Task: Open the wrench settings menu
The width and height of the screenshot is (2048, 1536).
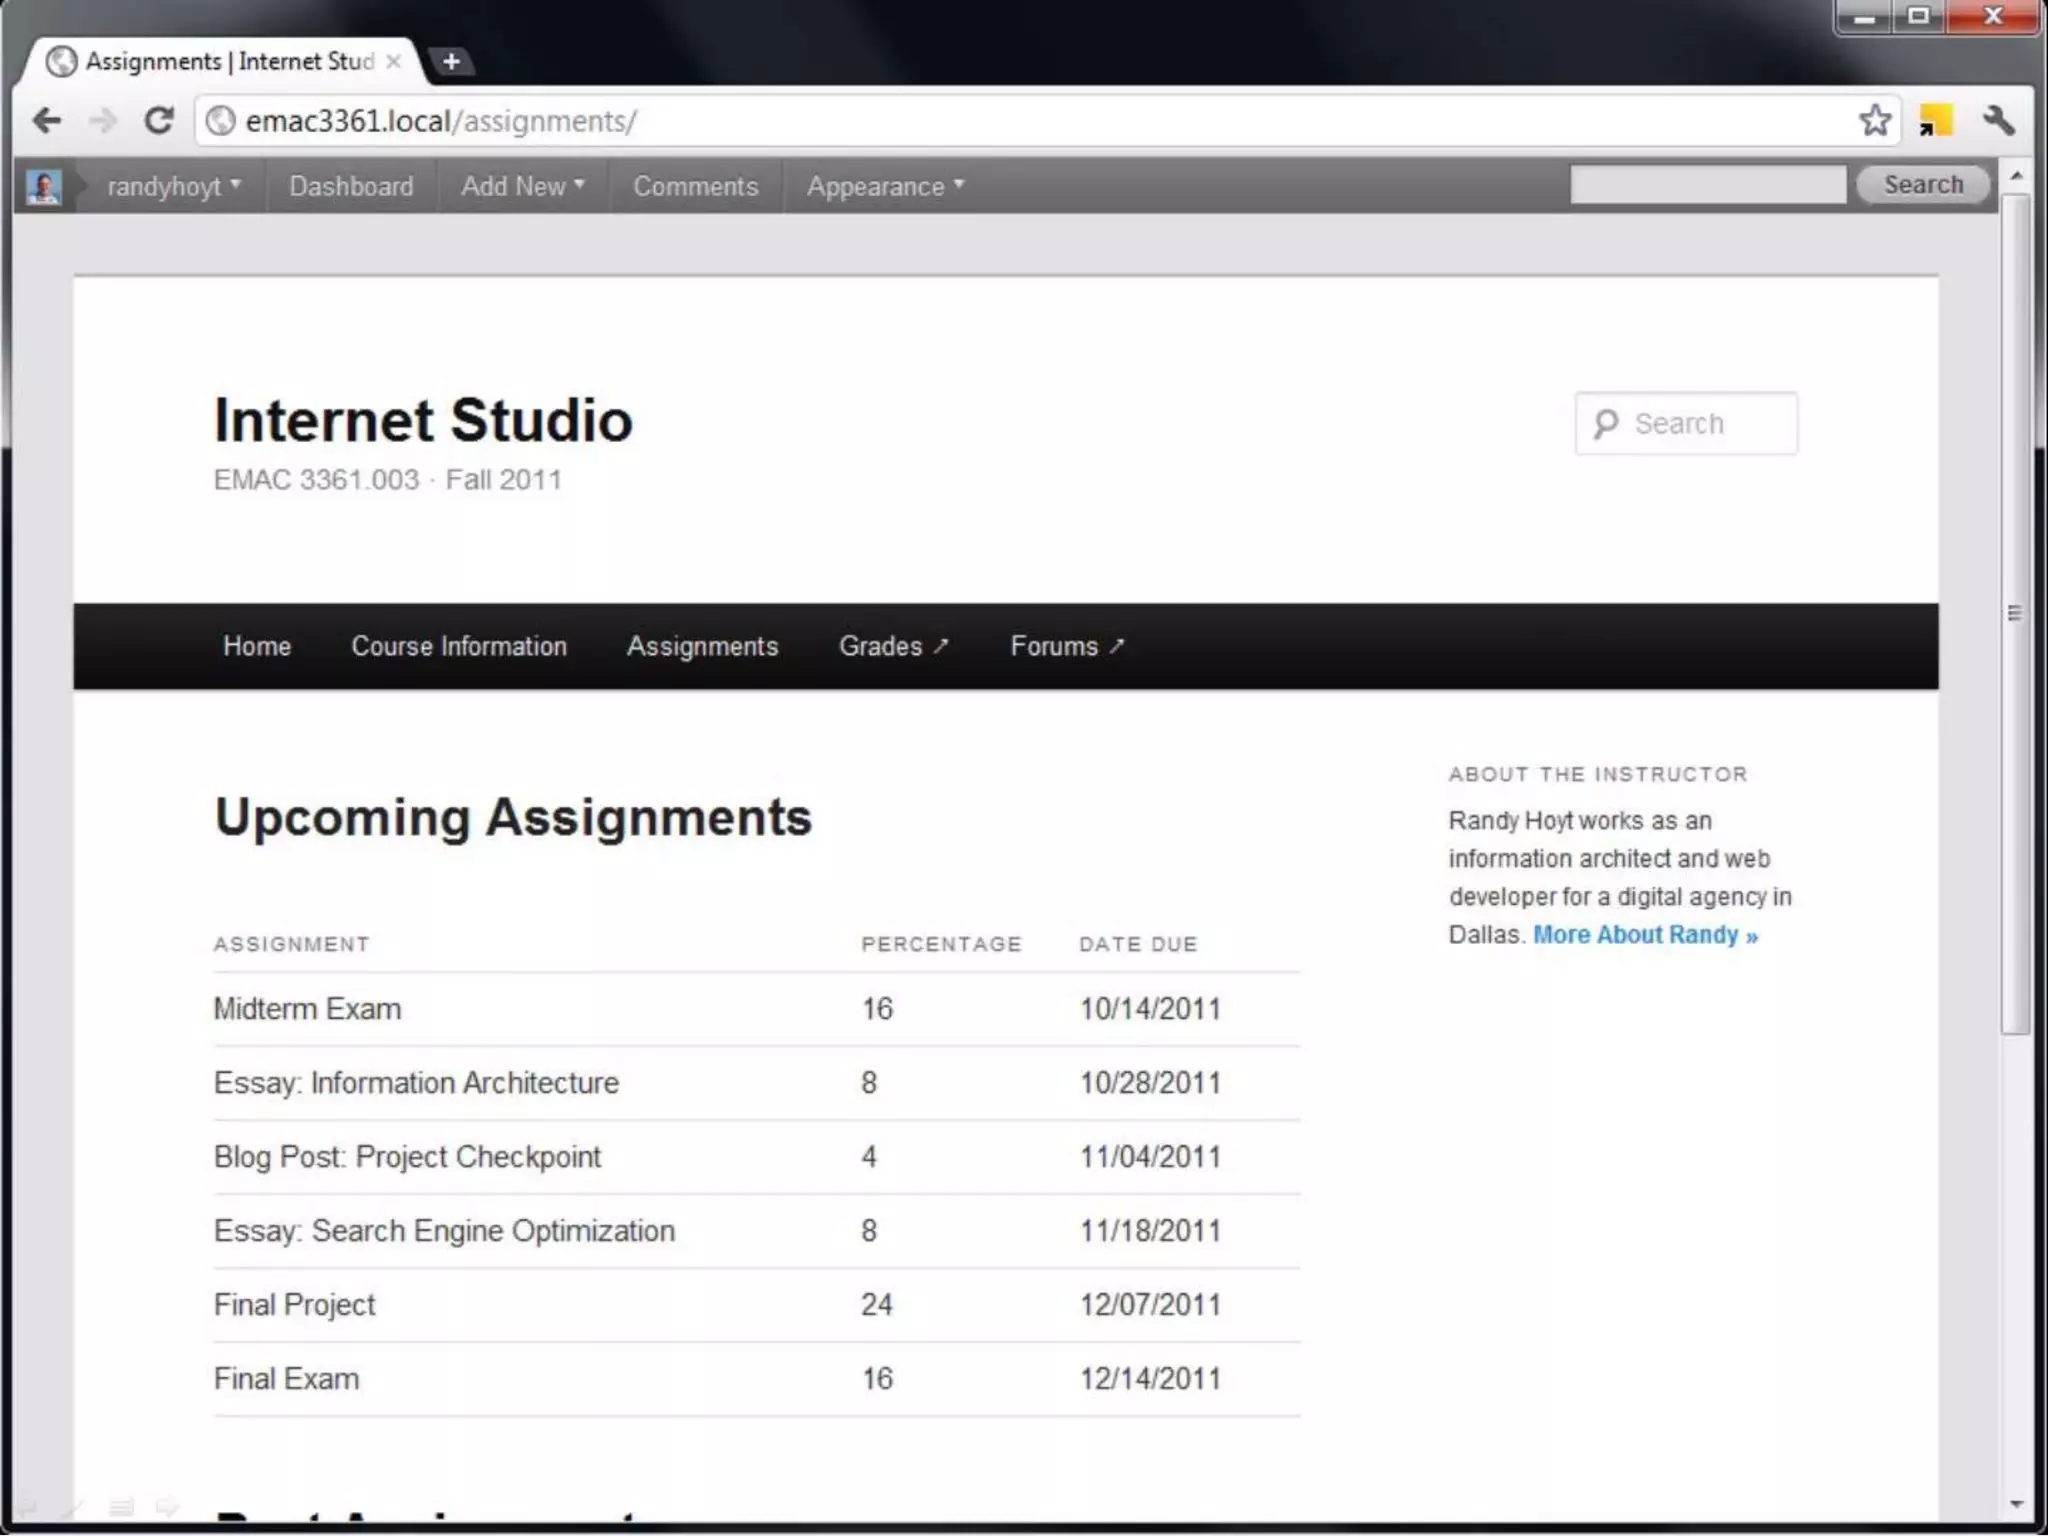Action: point(1998,121)
